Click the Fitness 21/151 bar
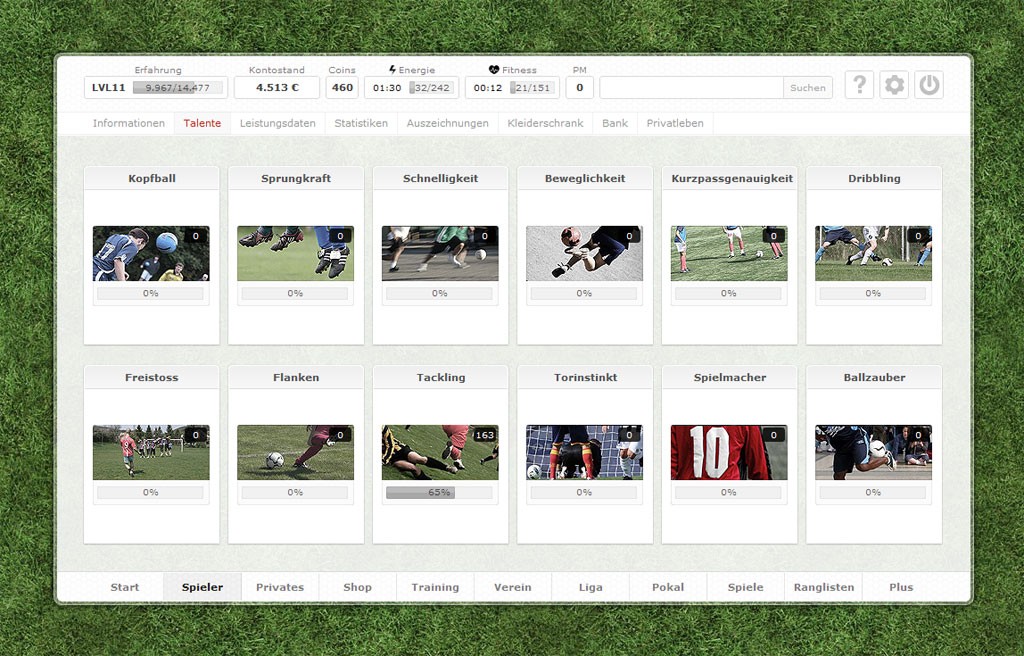The image size is (1024, 656). [532, 88]
